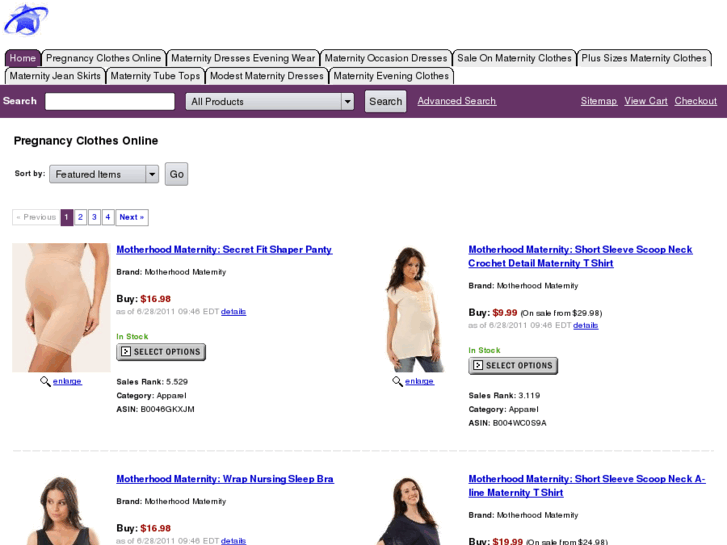Open Maternity Occasion Dresses tab
Screen dimensions: 727x545
pos(386,58)
